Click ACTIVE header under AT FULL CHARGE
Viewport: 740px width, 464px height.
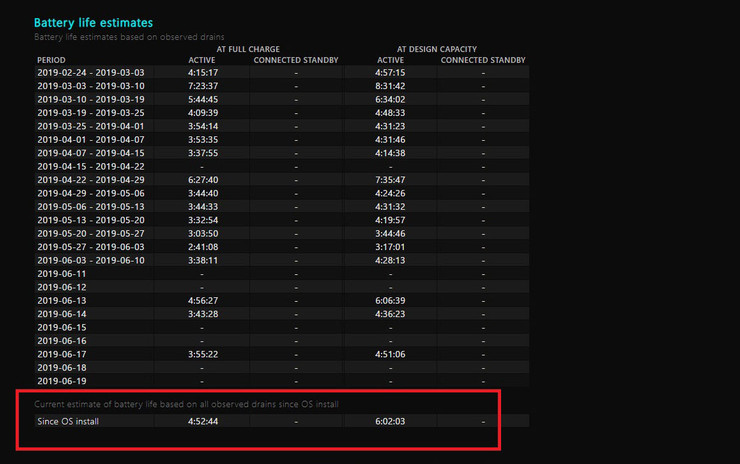202,60
